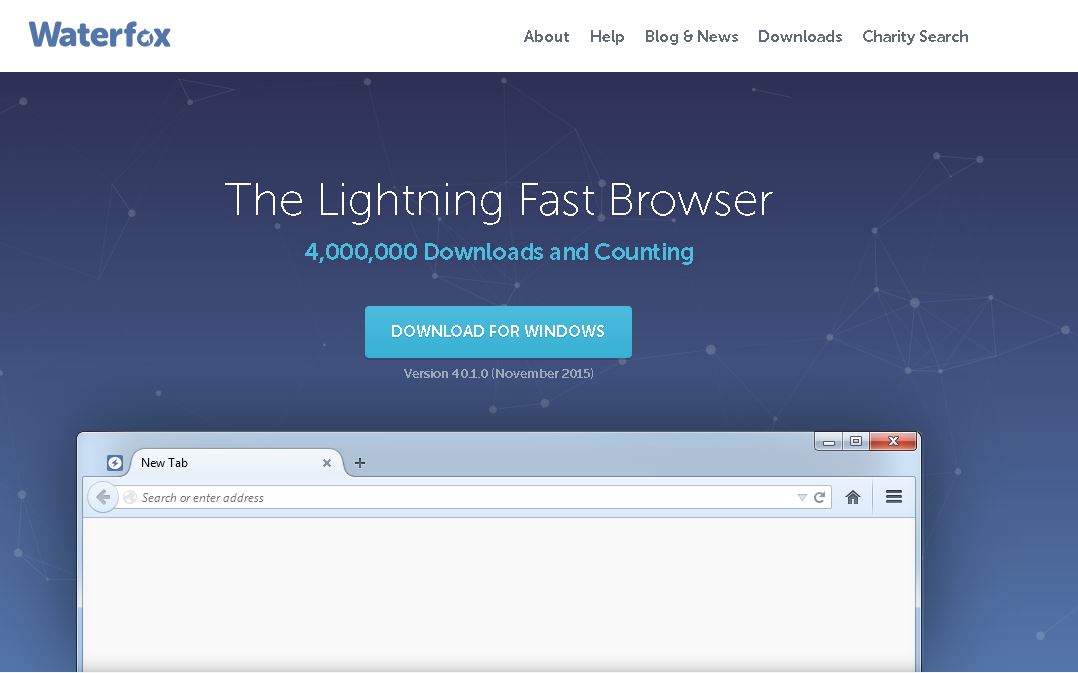Minimize the mock browser window
The image size is (1078, 673).
coord(829,441)
